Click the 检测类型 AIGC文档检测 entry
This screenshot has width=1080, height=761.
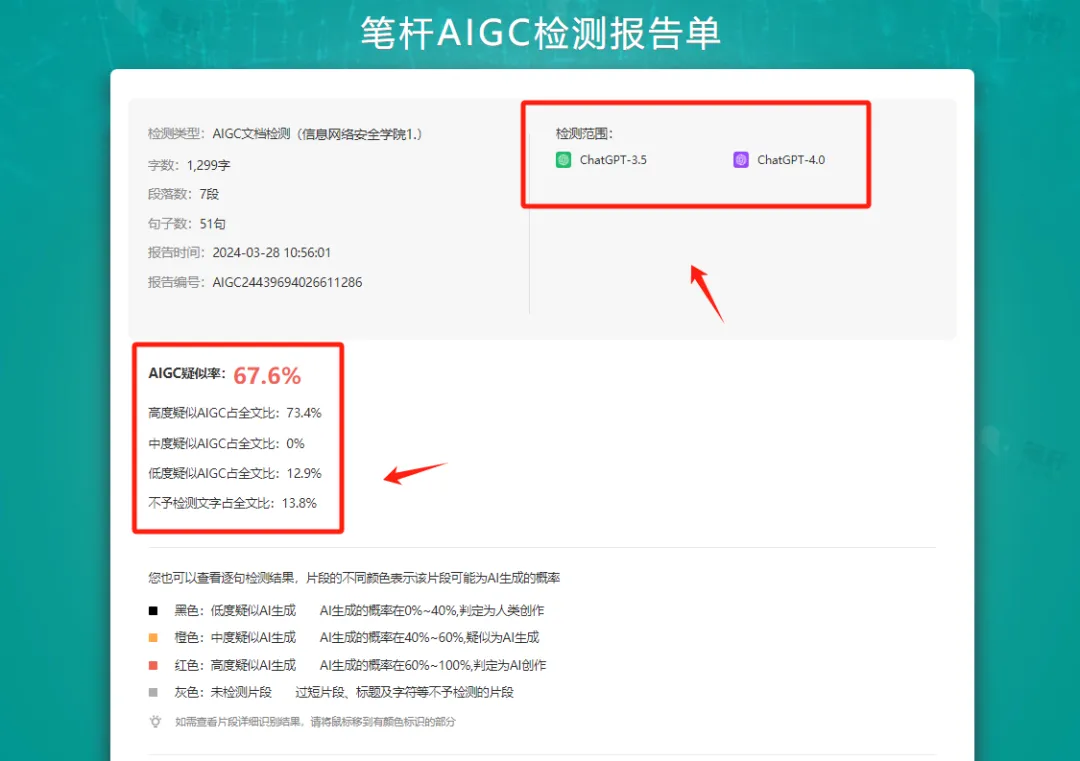pyautogui.click(x=285, y=134)
